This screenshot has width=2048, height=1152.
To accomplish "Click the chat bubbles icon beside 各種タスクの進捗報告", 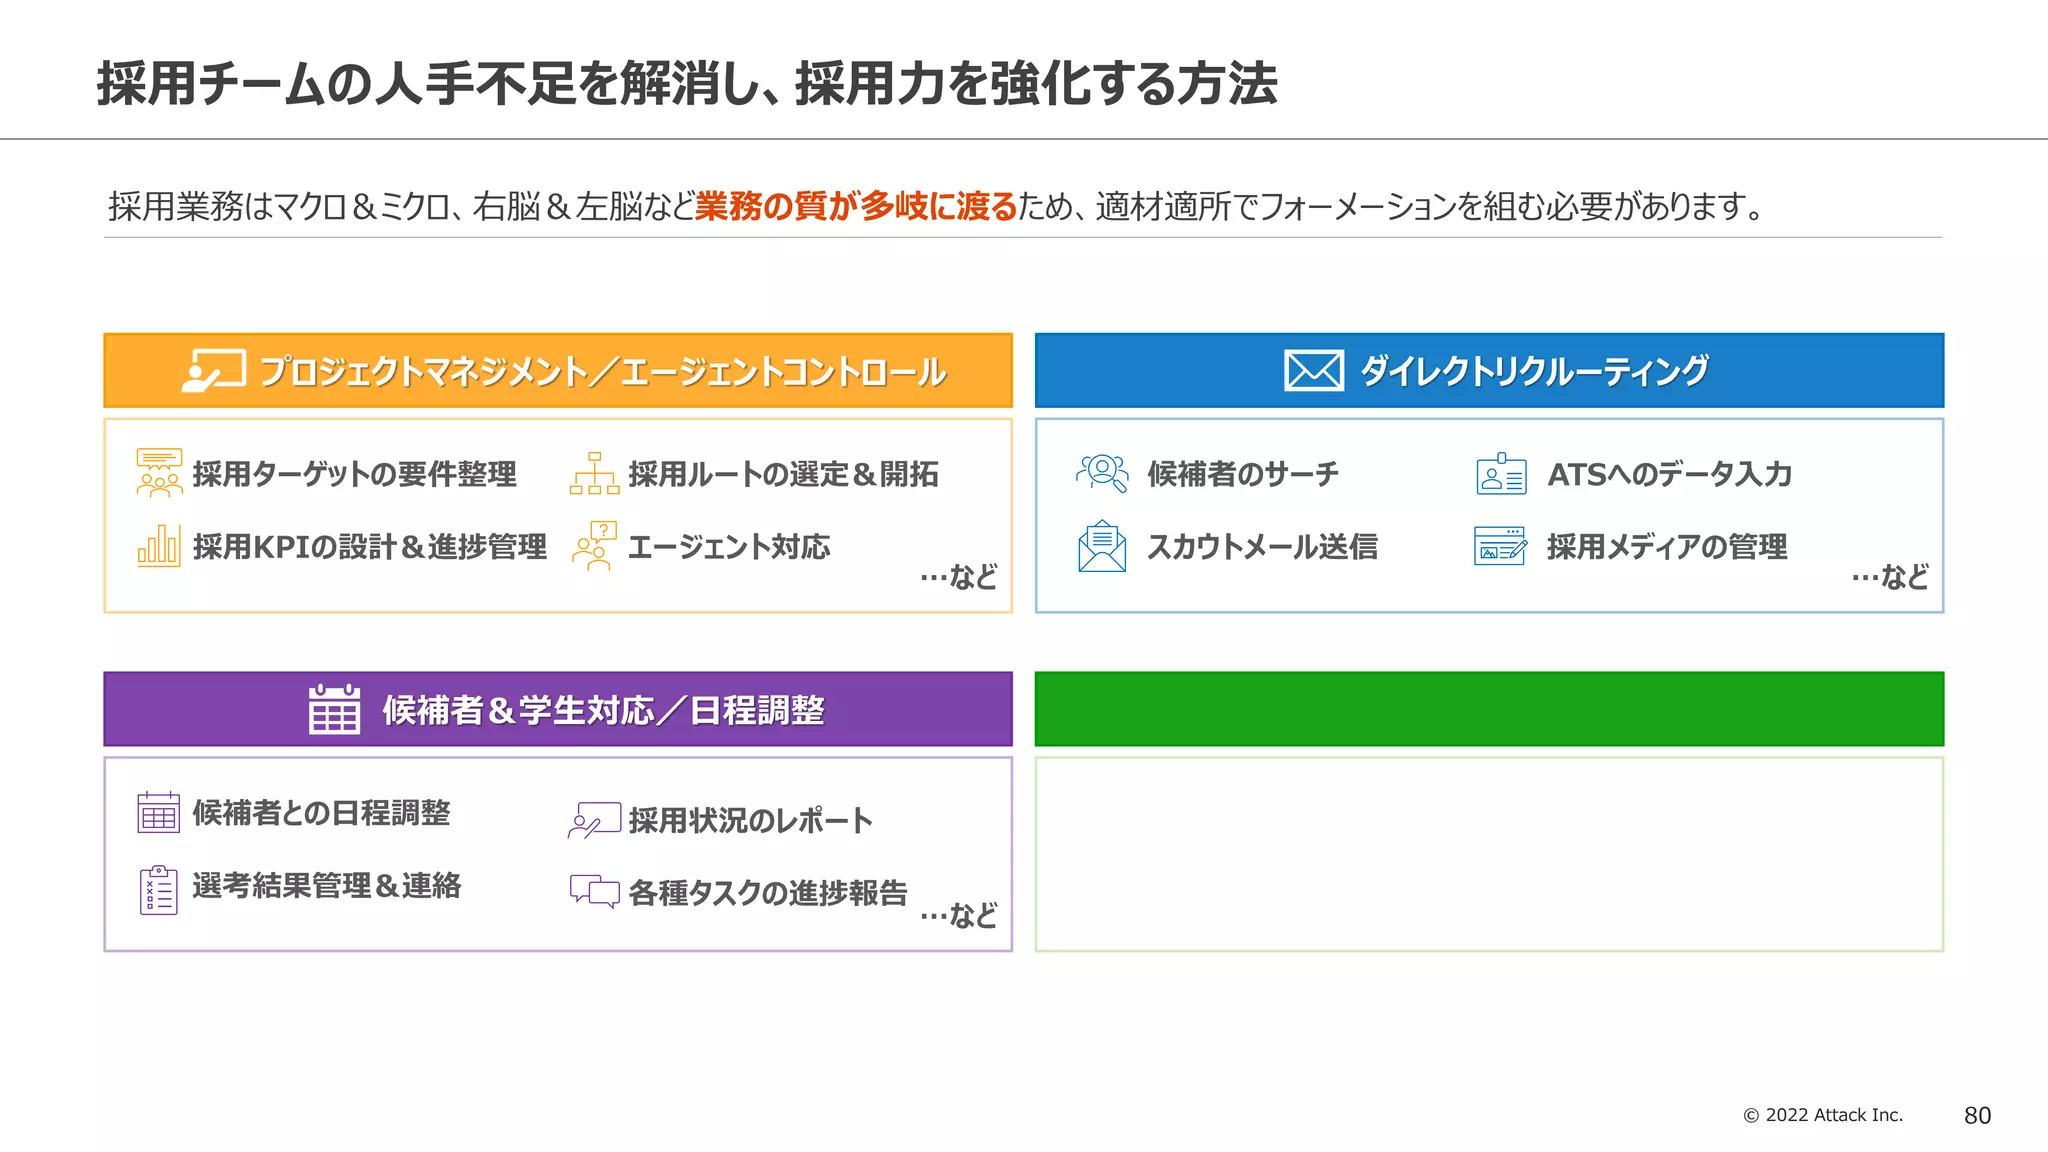I will tap(594, 891).
